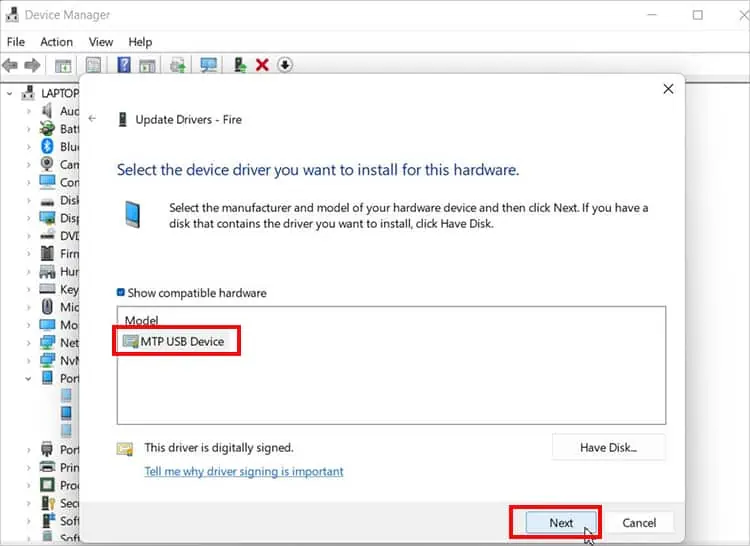Click the Batteries category icon
This screenshot has height=546, width=750.
pyautogui.click(x=47, y=129)
